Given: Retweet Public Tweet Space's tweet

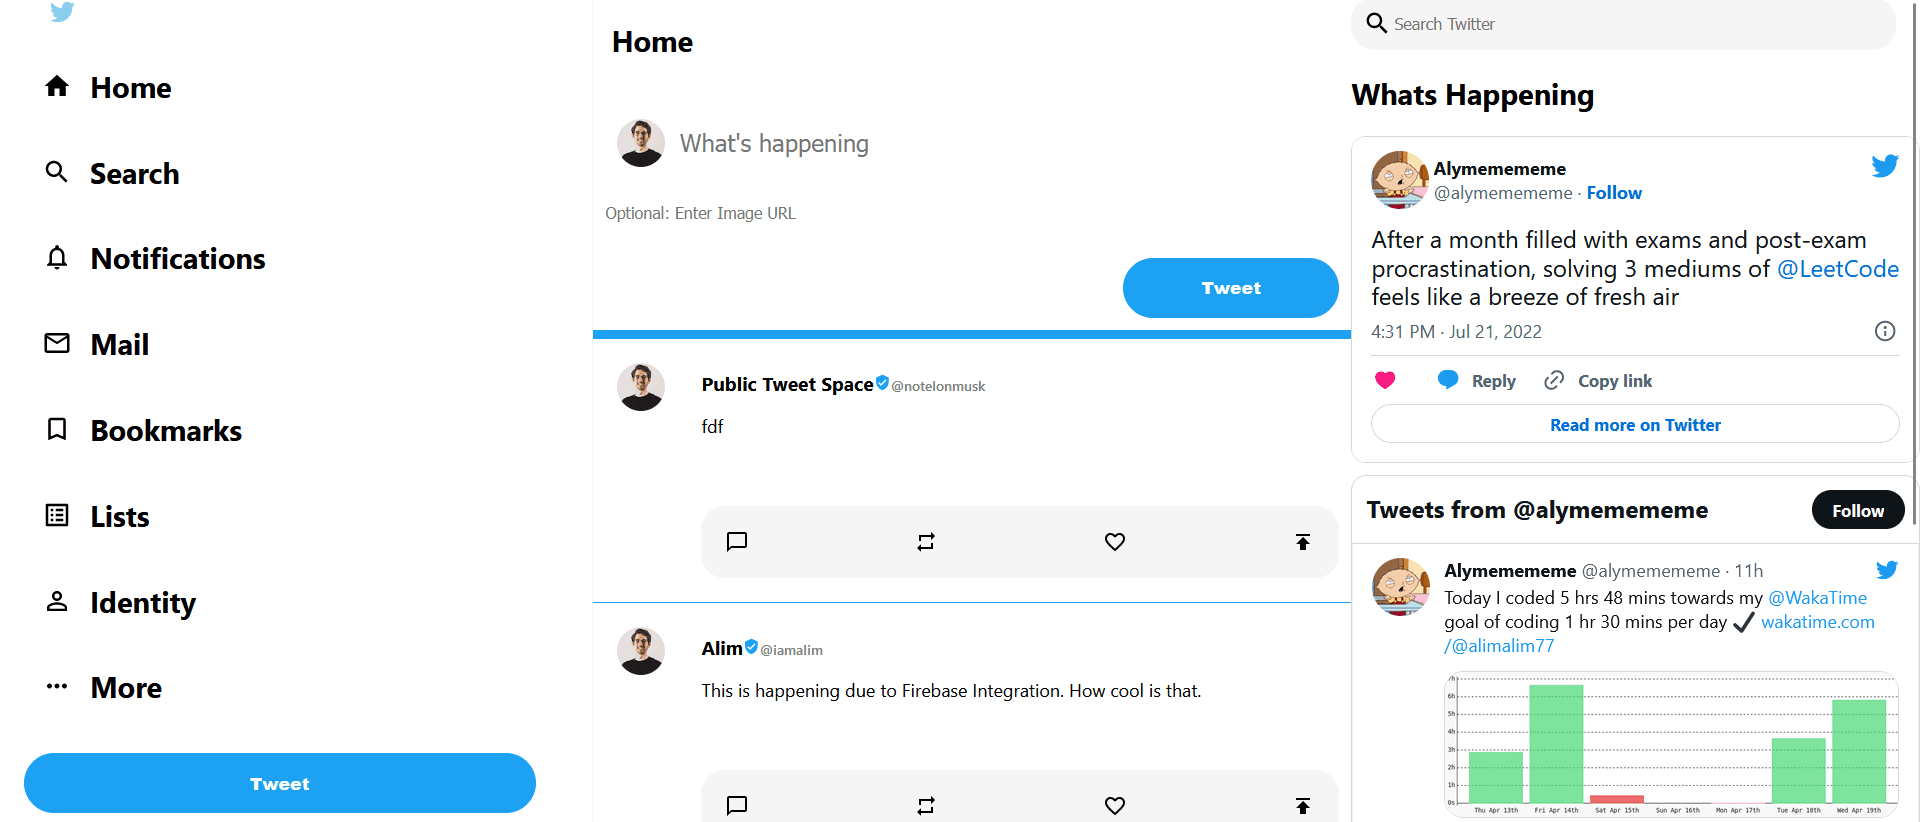Looking at the screenshot, I should (925, 541).
